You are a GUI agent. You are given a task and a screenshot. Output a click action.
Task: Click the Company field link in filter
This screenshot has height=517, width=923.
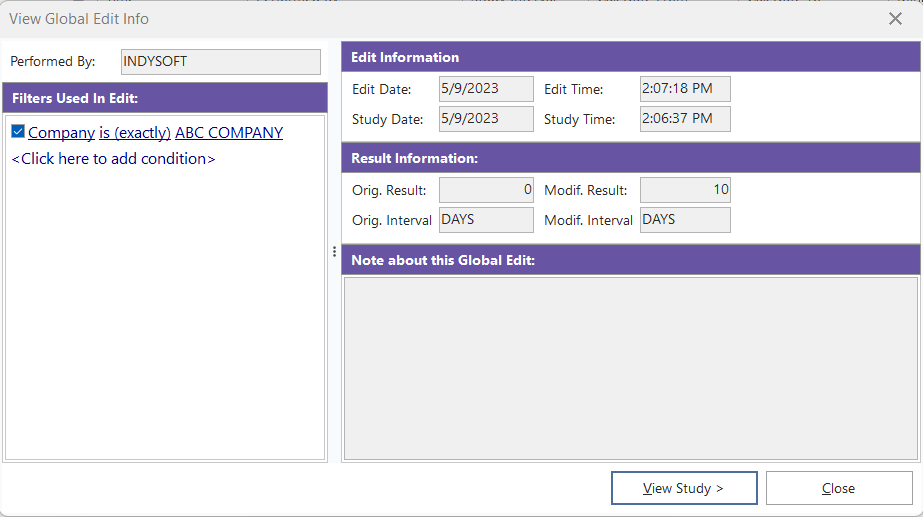(61, 132)
